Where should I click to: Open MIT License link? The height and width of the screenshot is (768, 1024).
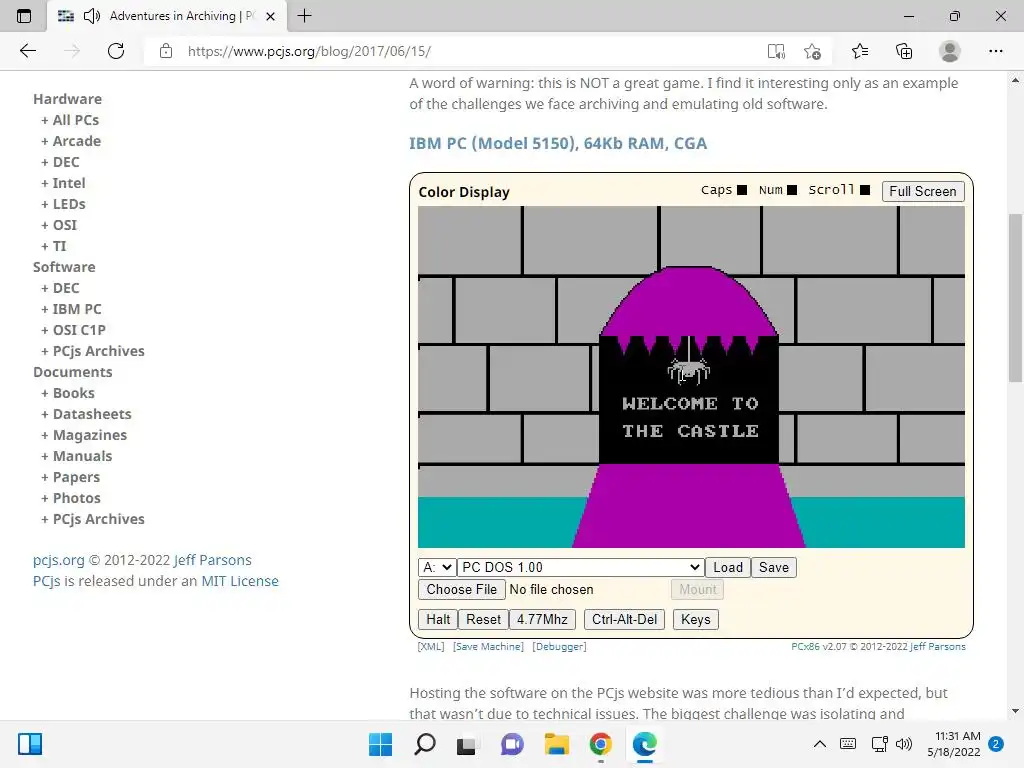[240, 581]
